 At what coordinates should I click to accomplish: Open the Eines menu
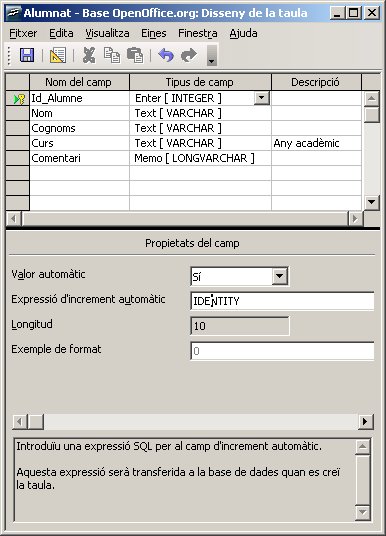point(154,34)
